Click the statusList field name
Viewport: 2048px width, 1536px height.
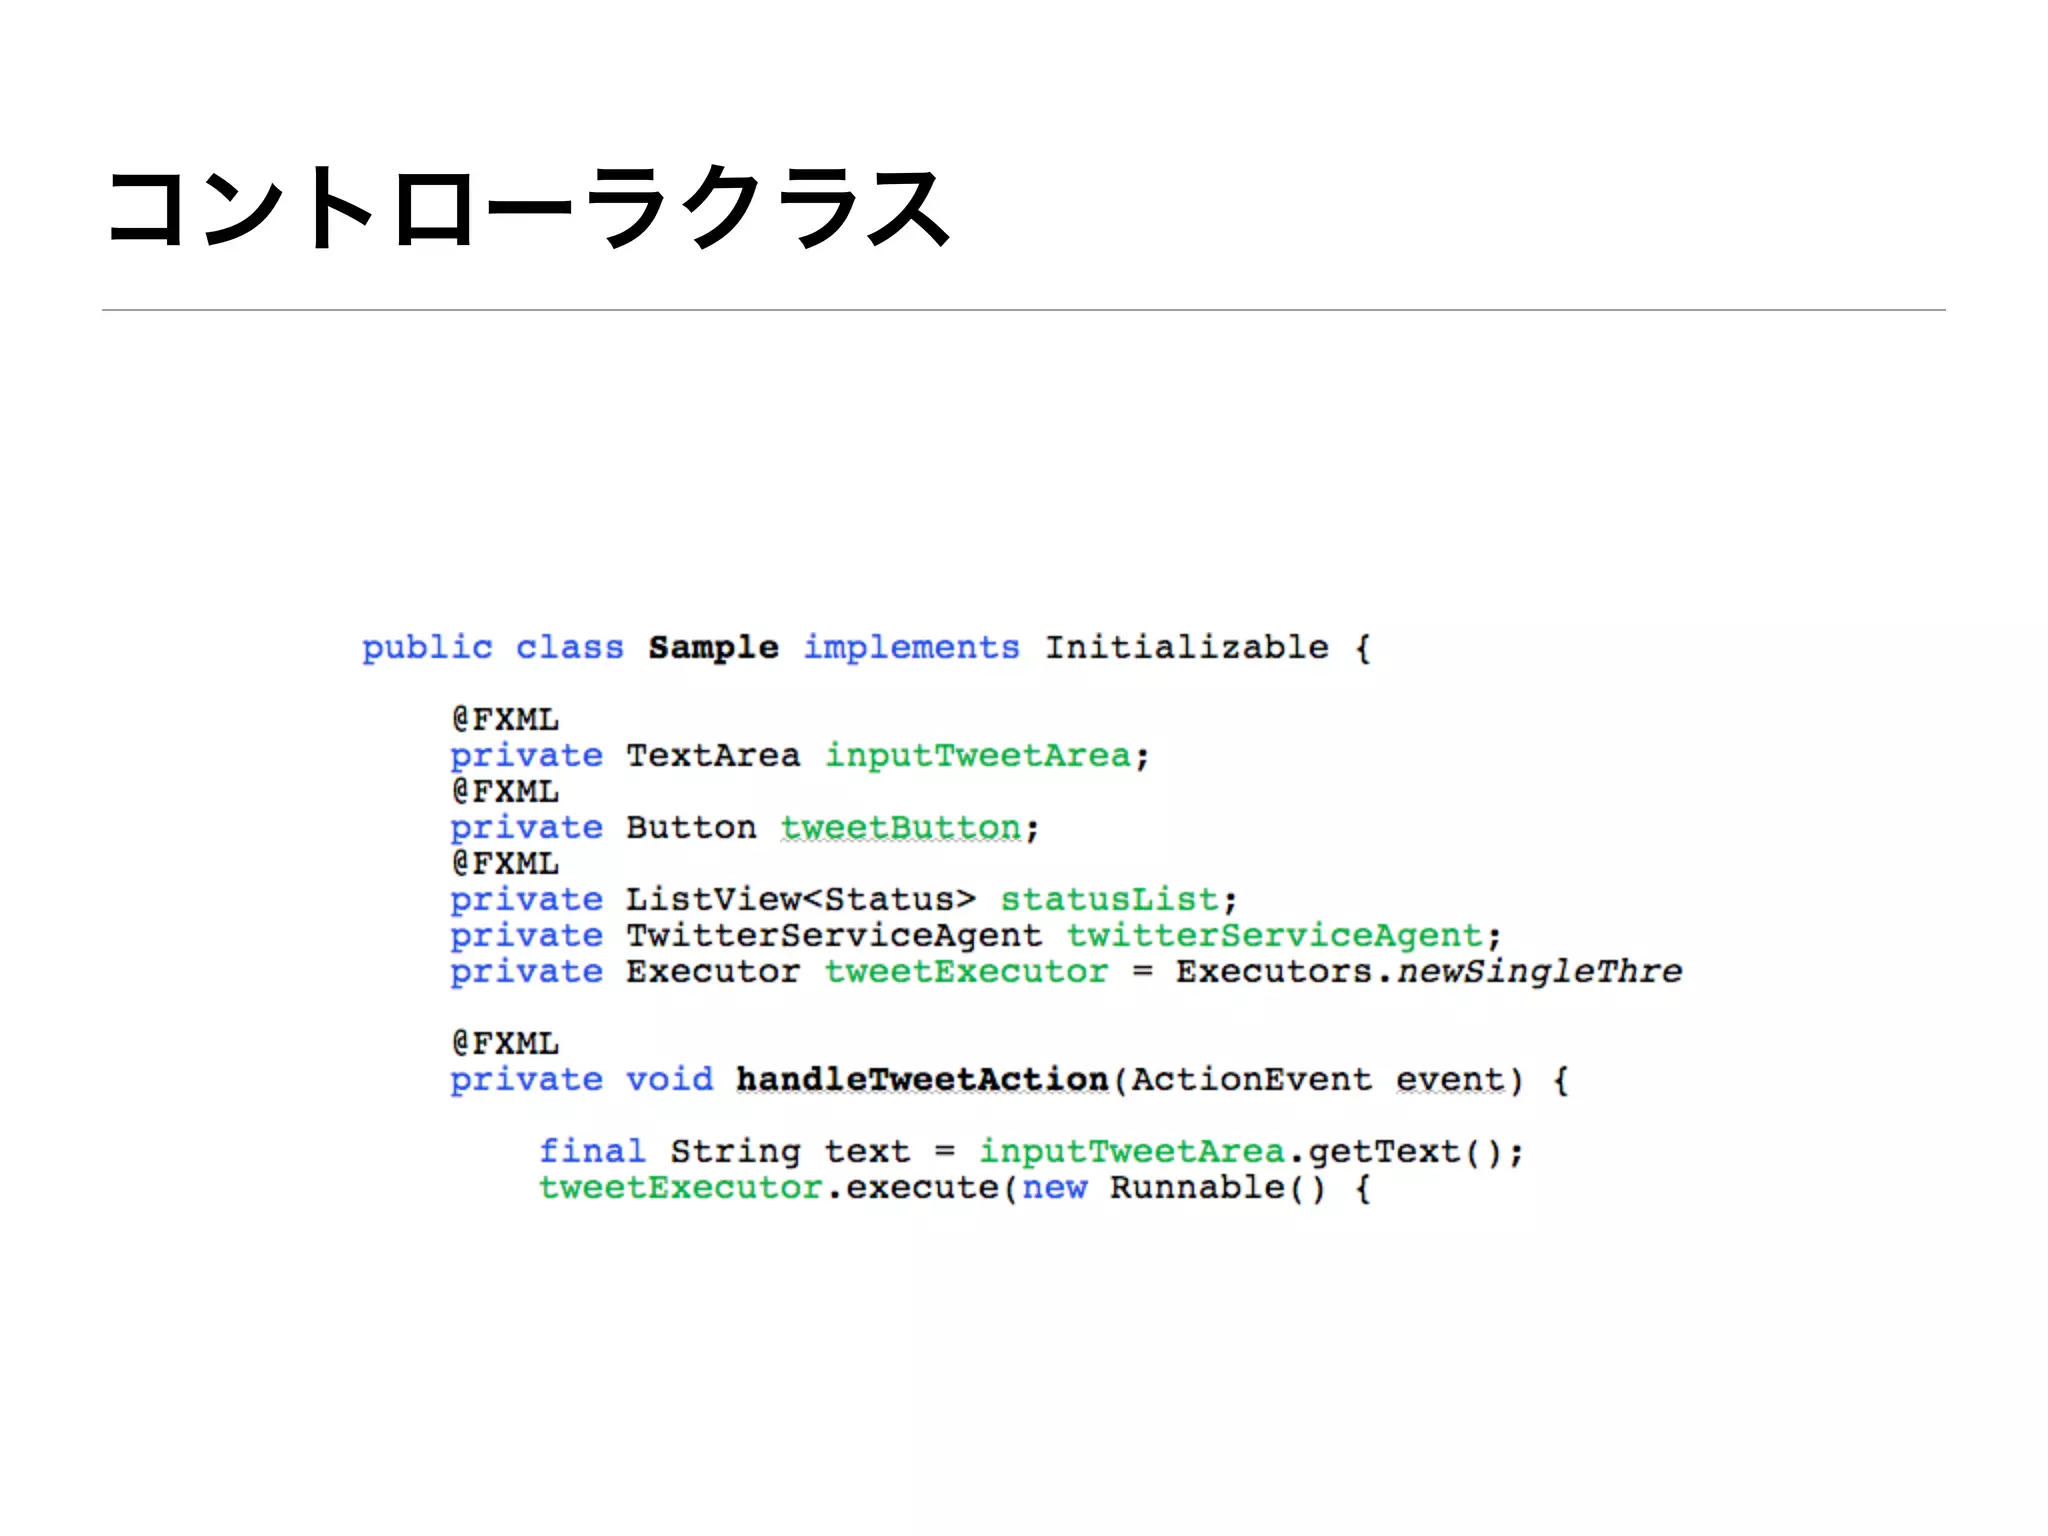tap(1109, 899)
